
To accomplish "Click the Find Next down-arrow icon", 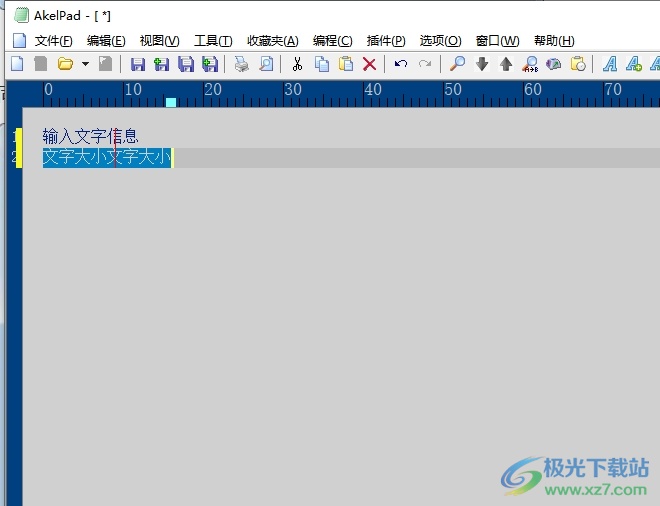I will [482, 64].
